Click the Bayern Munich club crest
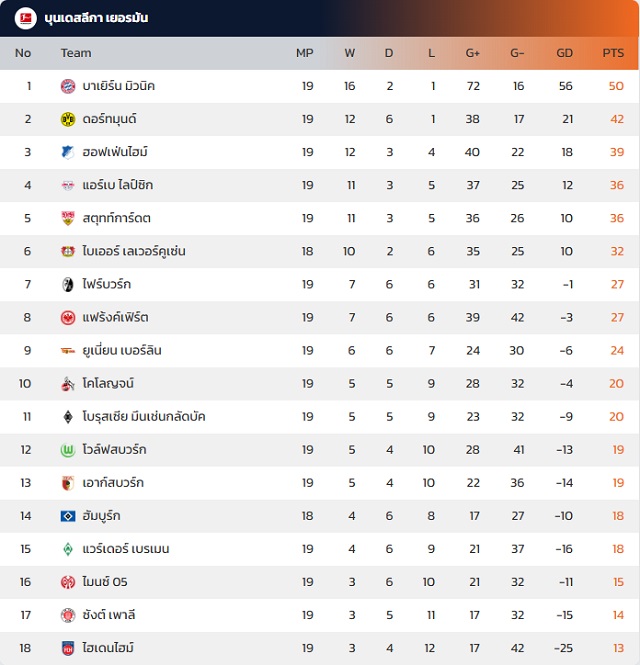The width and height of the screenshot is (640, 665). 68,86
